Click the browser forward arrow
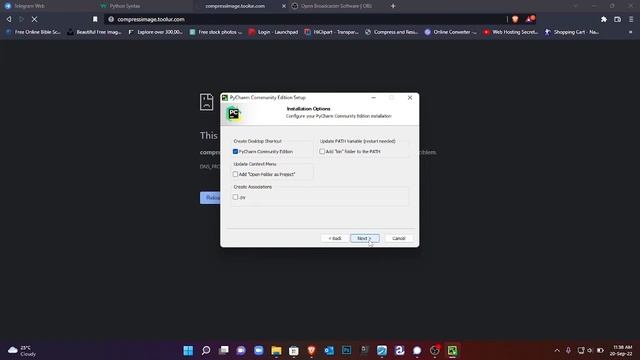 pyautogui.click(x=21, y=19)
